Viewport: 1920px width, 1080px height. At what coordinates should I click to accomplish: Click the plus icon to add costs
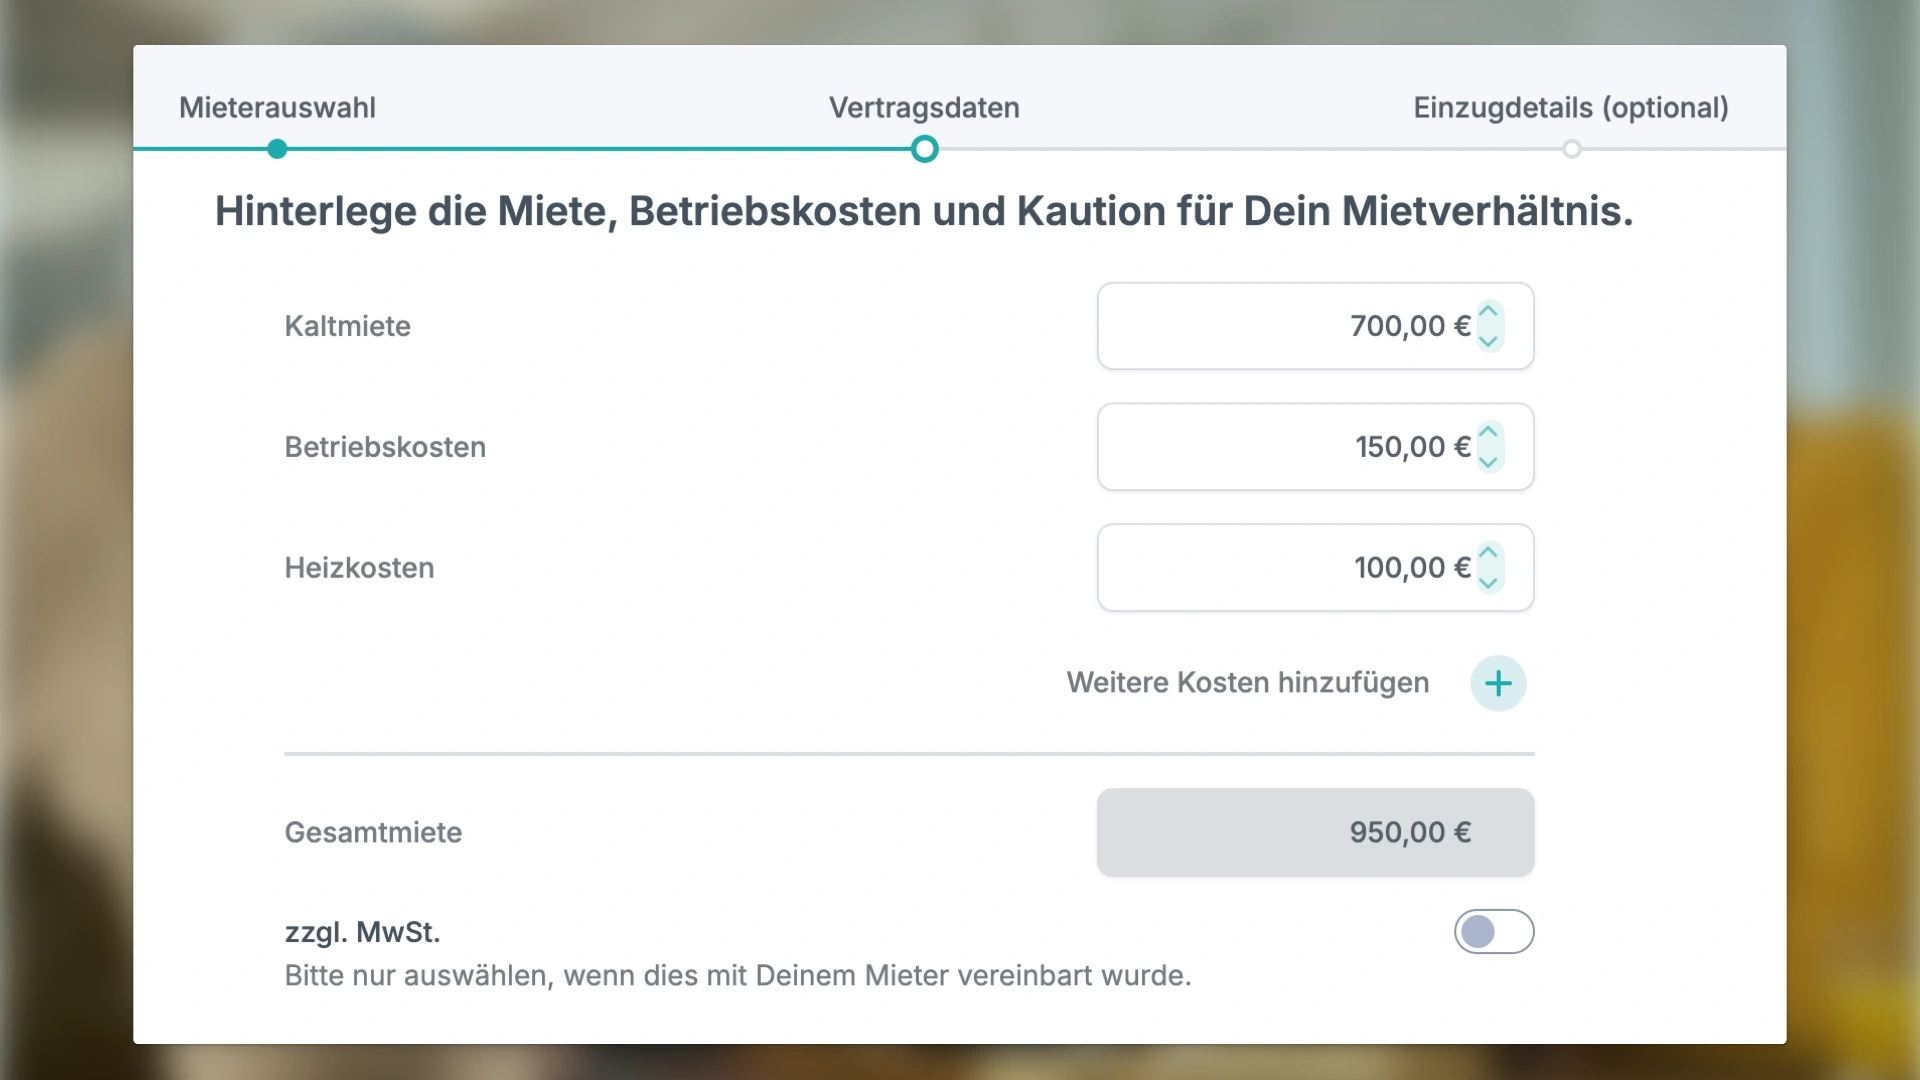click(x=1498, y=684)
